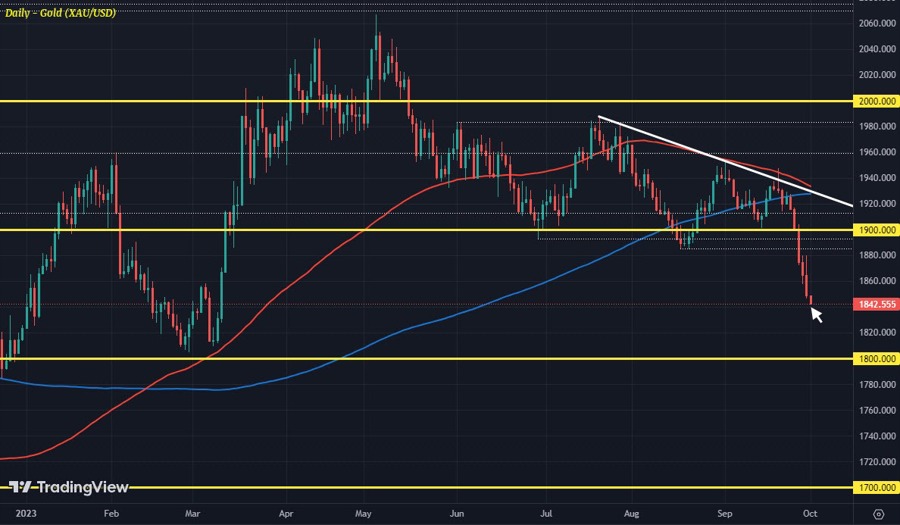Click the 1940.000 price axis value
Image resolution: width=900 pixels, height=525 pixels.
click(x=878, y=178)
